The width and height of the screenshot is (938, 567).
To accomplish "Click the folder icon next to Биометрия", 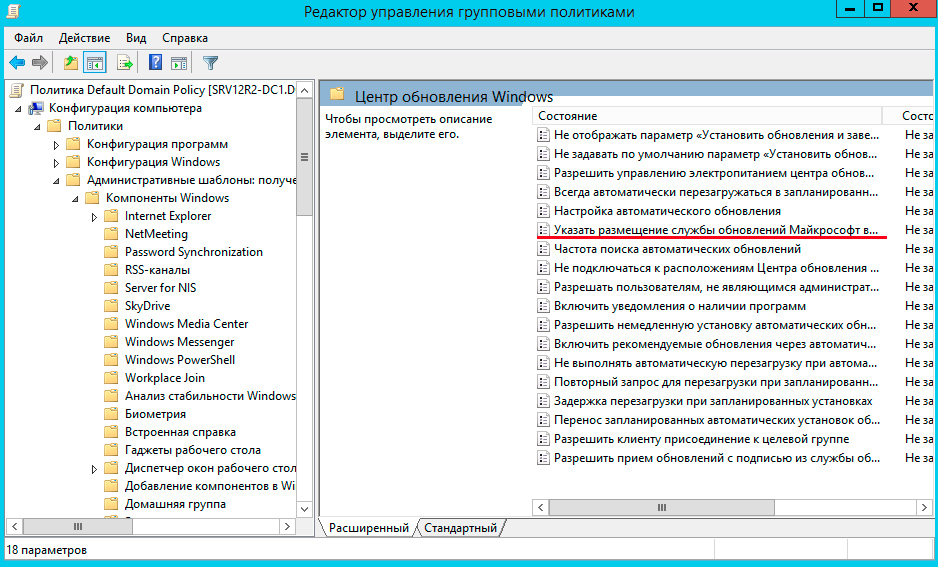I will tap(111, 414).
